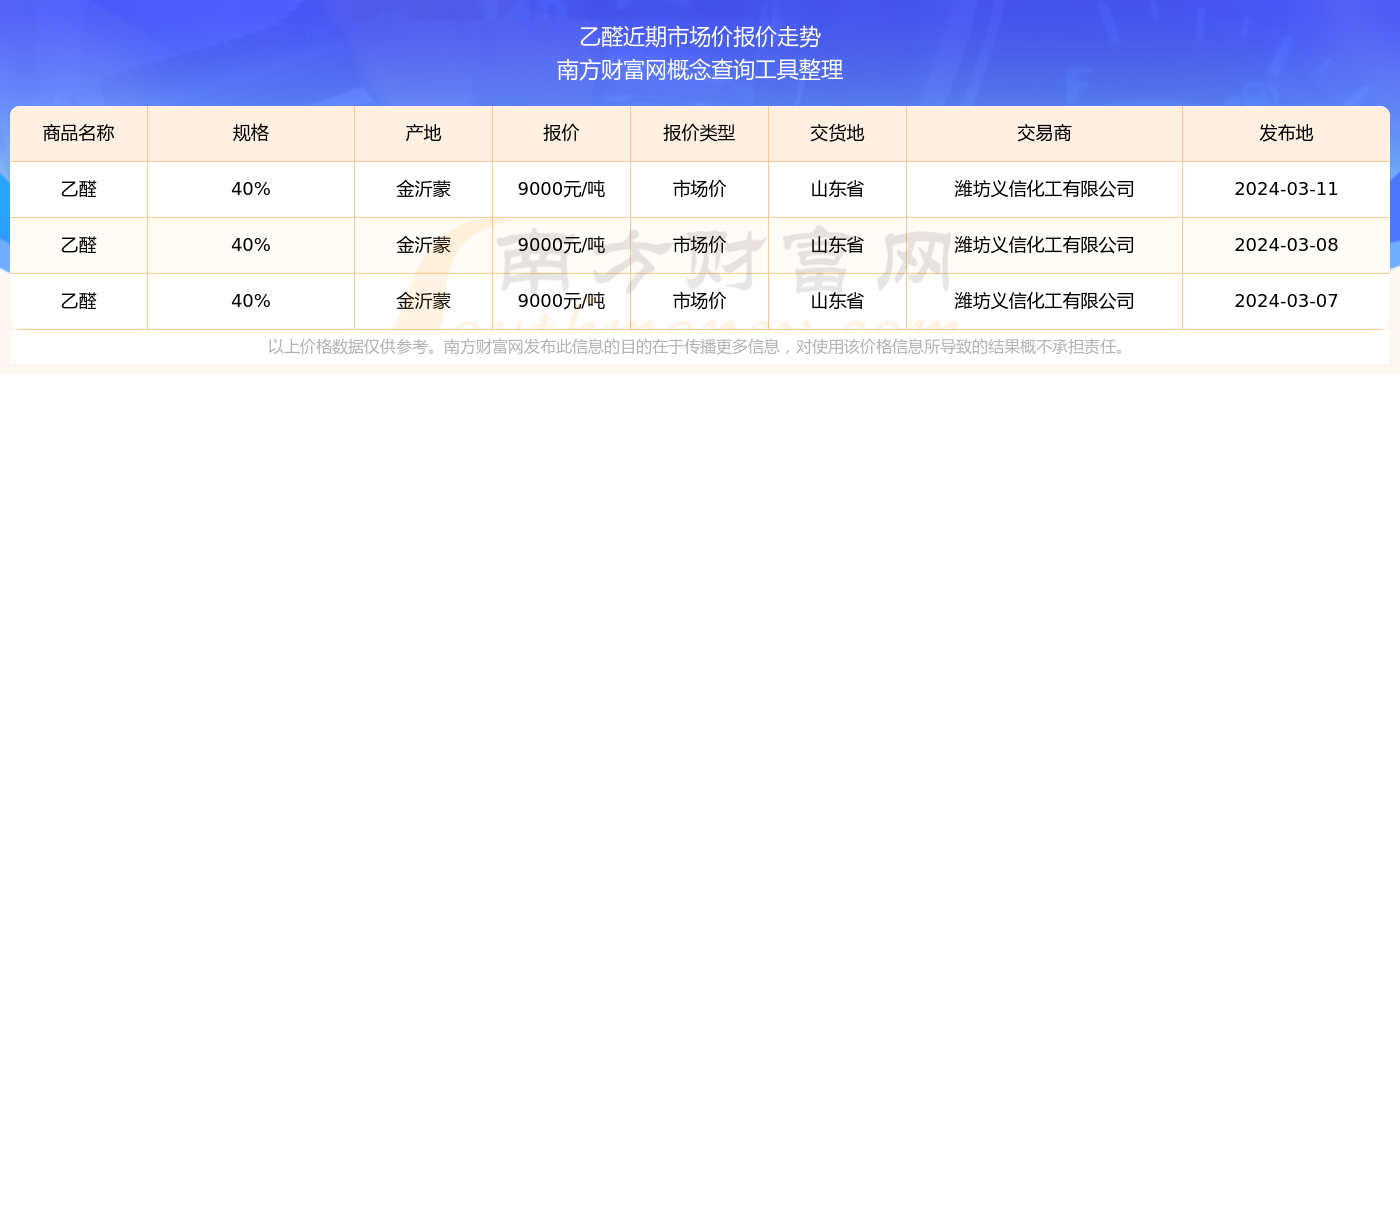Click 9000元/吨 in the 2024-03-07 row

tap(561, 301)
